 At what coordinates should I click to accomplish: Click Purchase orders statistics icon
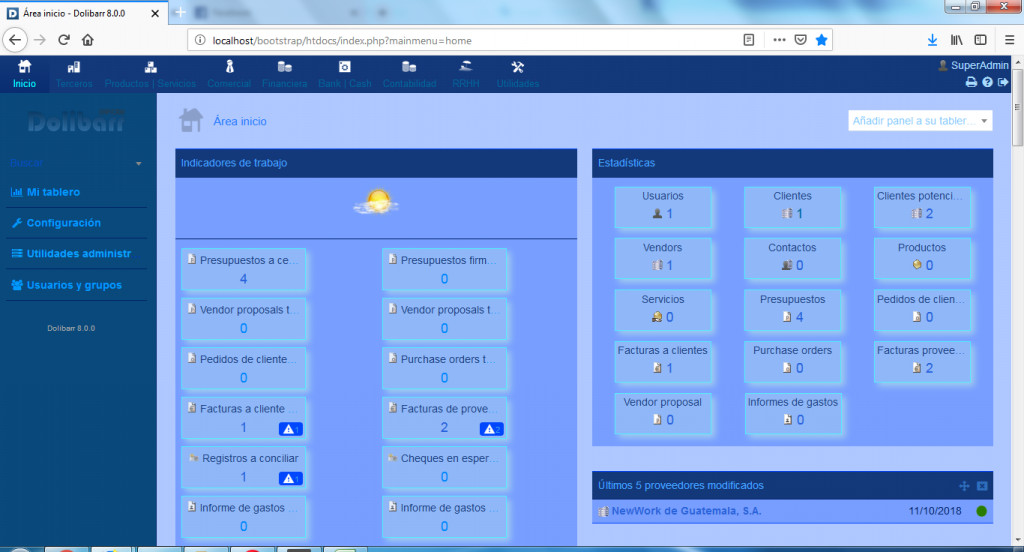(x=787, y=368)
